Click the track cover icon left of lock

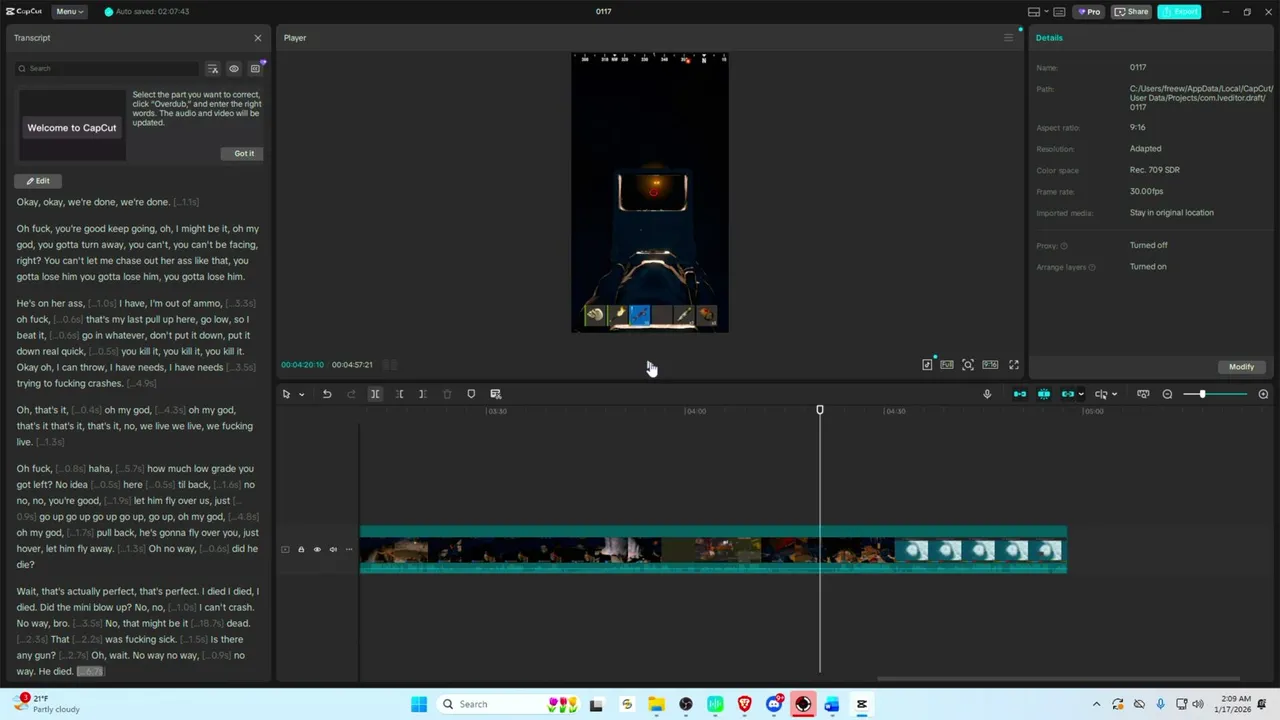coord(285,549)
